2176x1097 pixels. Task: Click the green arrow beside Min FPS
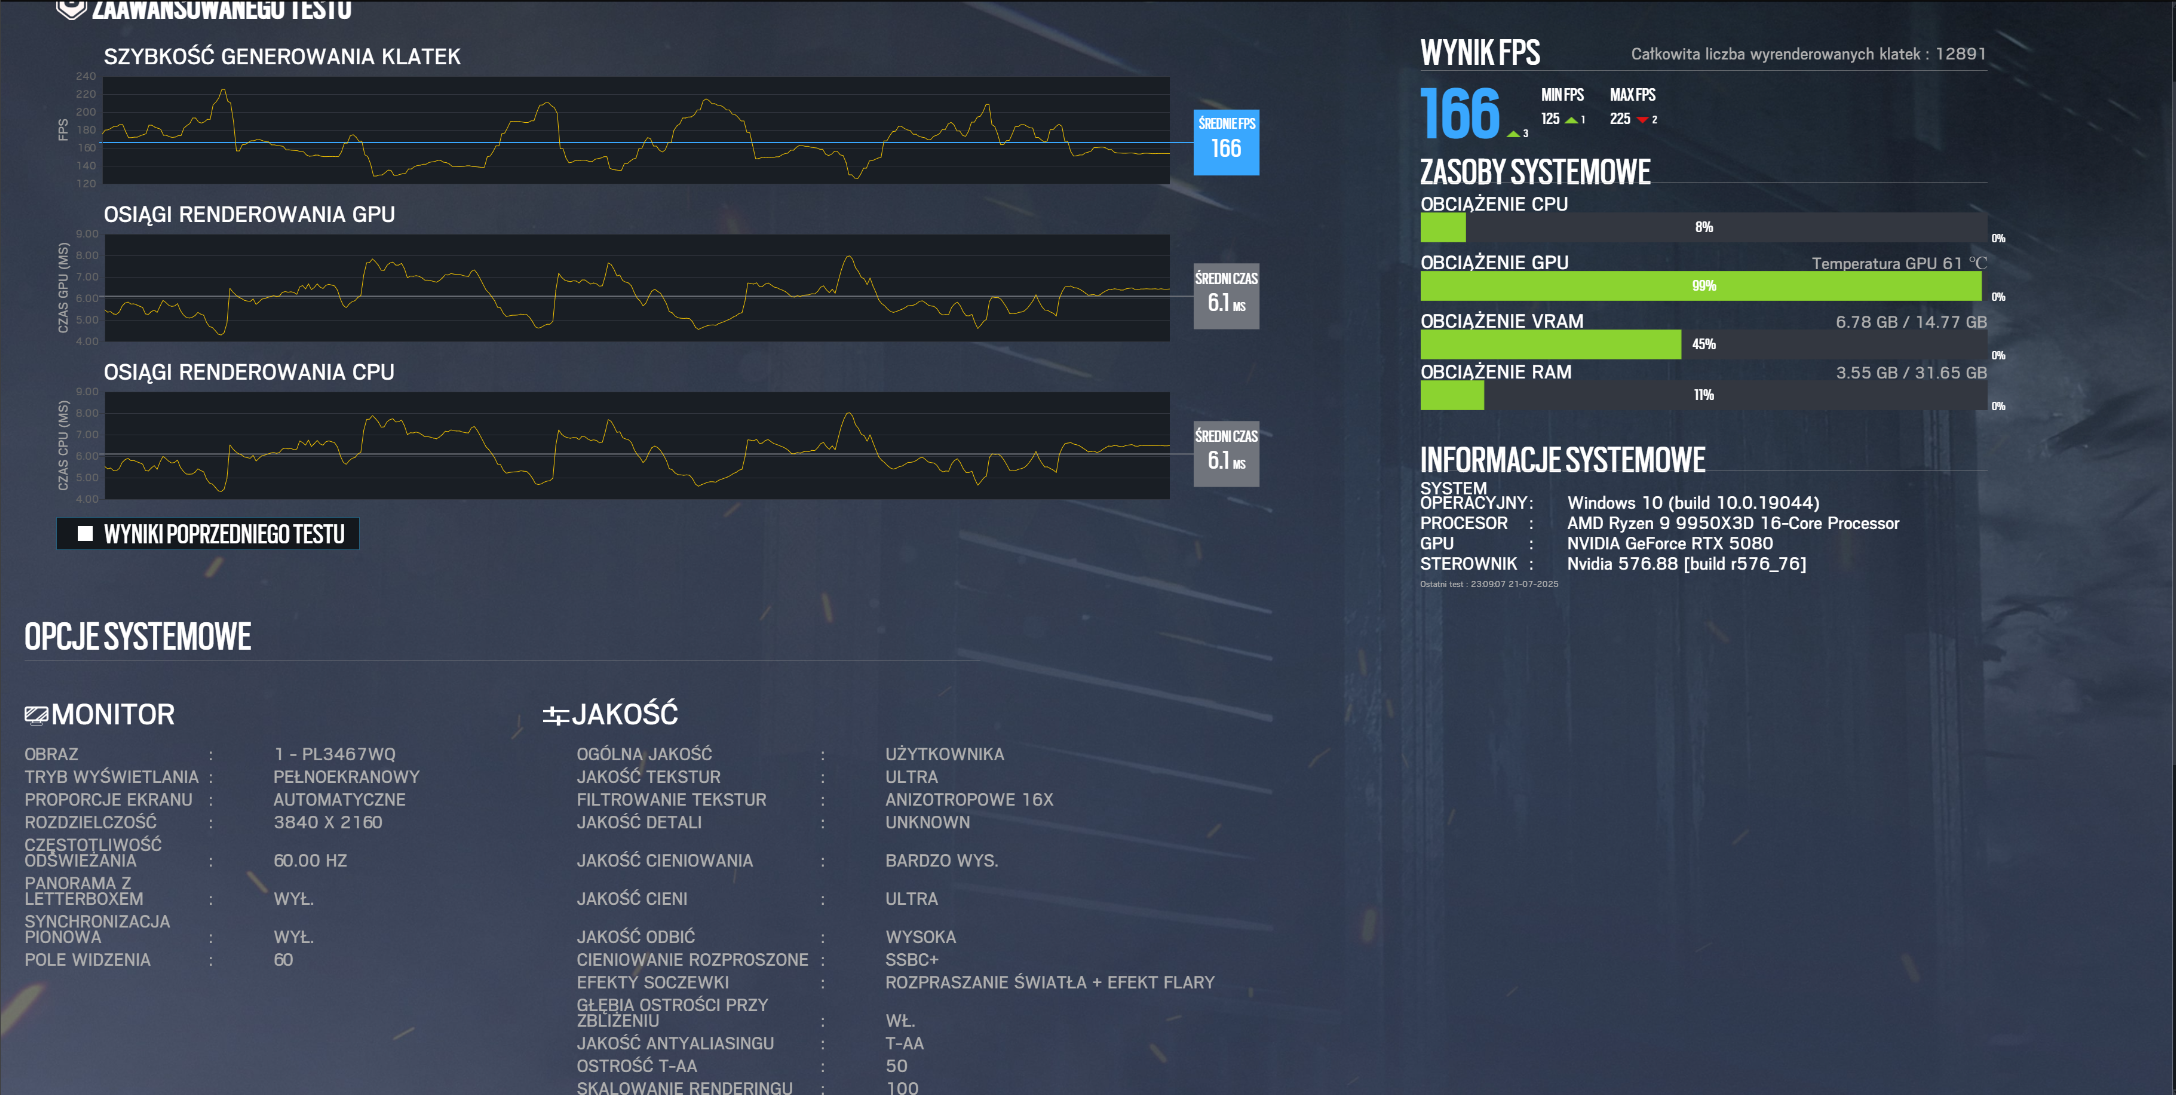tap(1571, 120)
